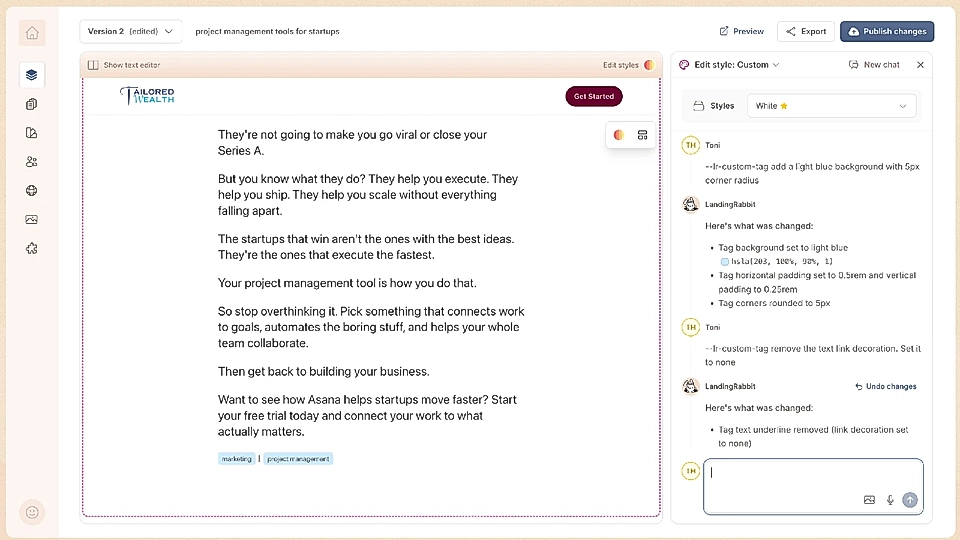Open the people icon in sidebar
Viewport: 960px width, 540px height.
pos(32,162)
